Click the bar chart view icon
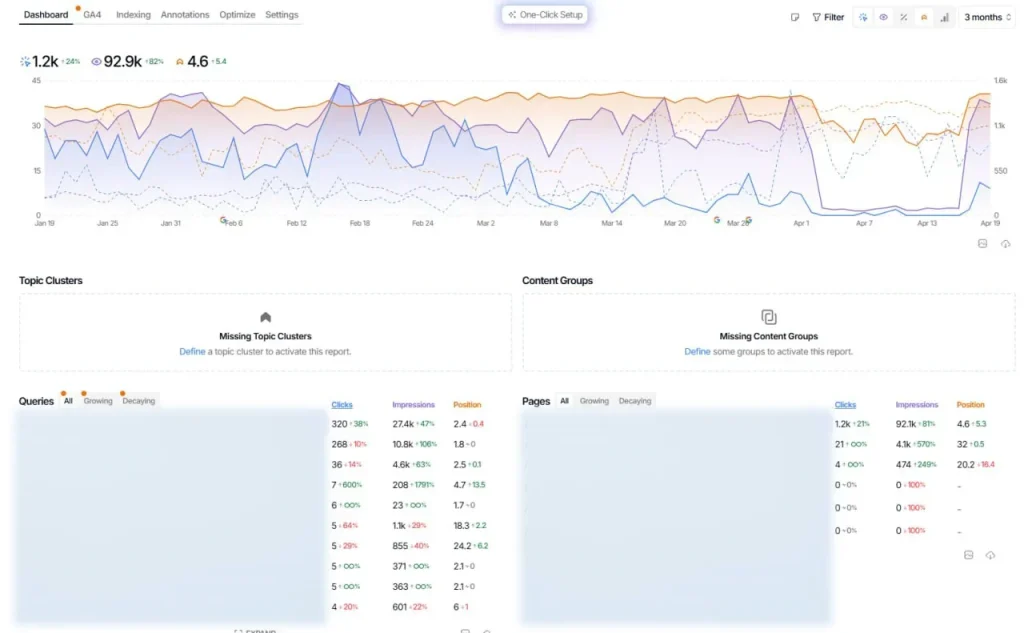 tap(943, 17)
